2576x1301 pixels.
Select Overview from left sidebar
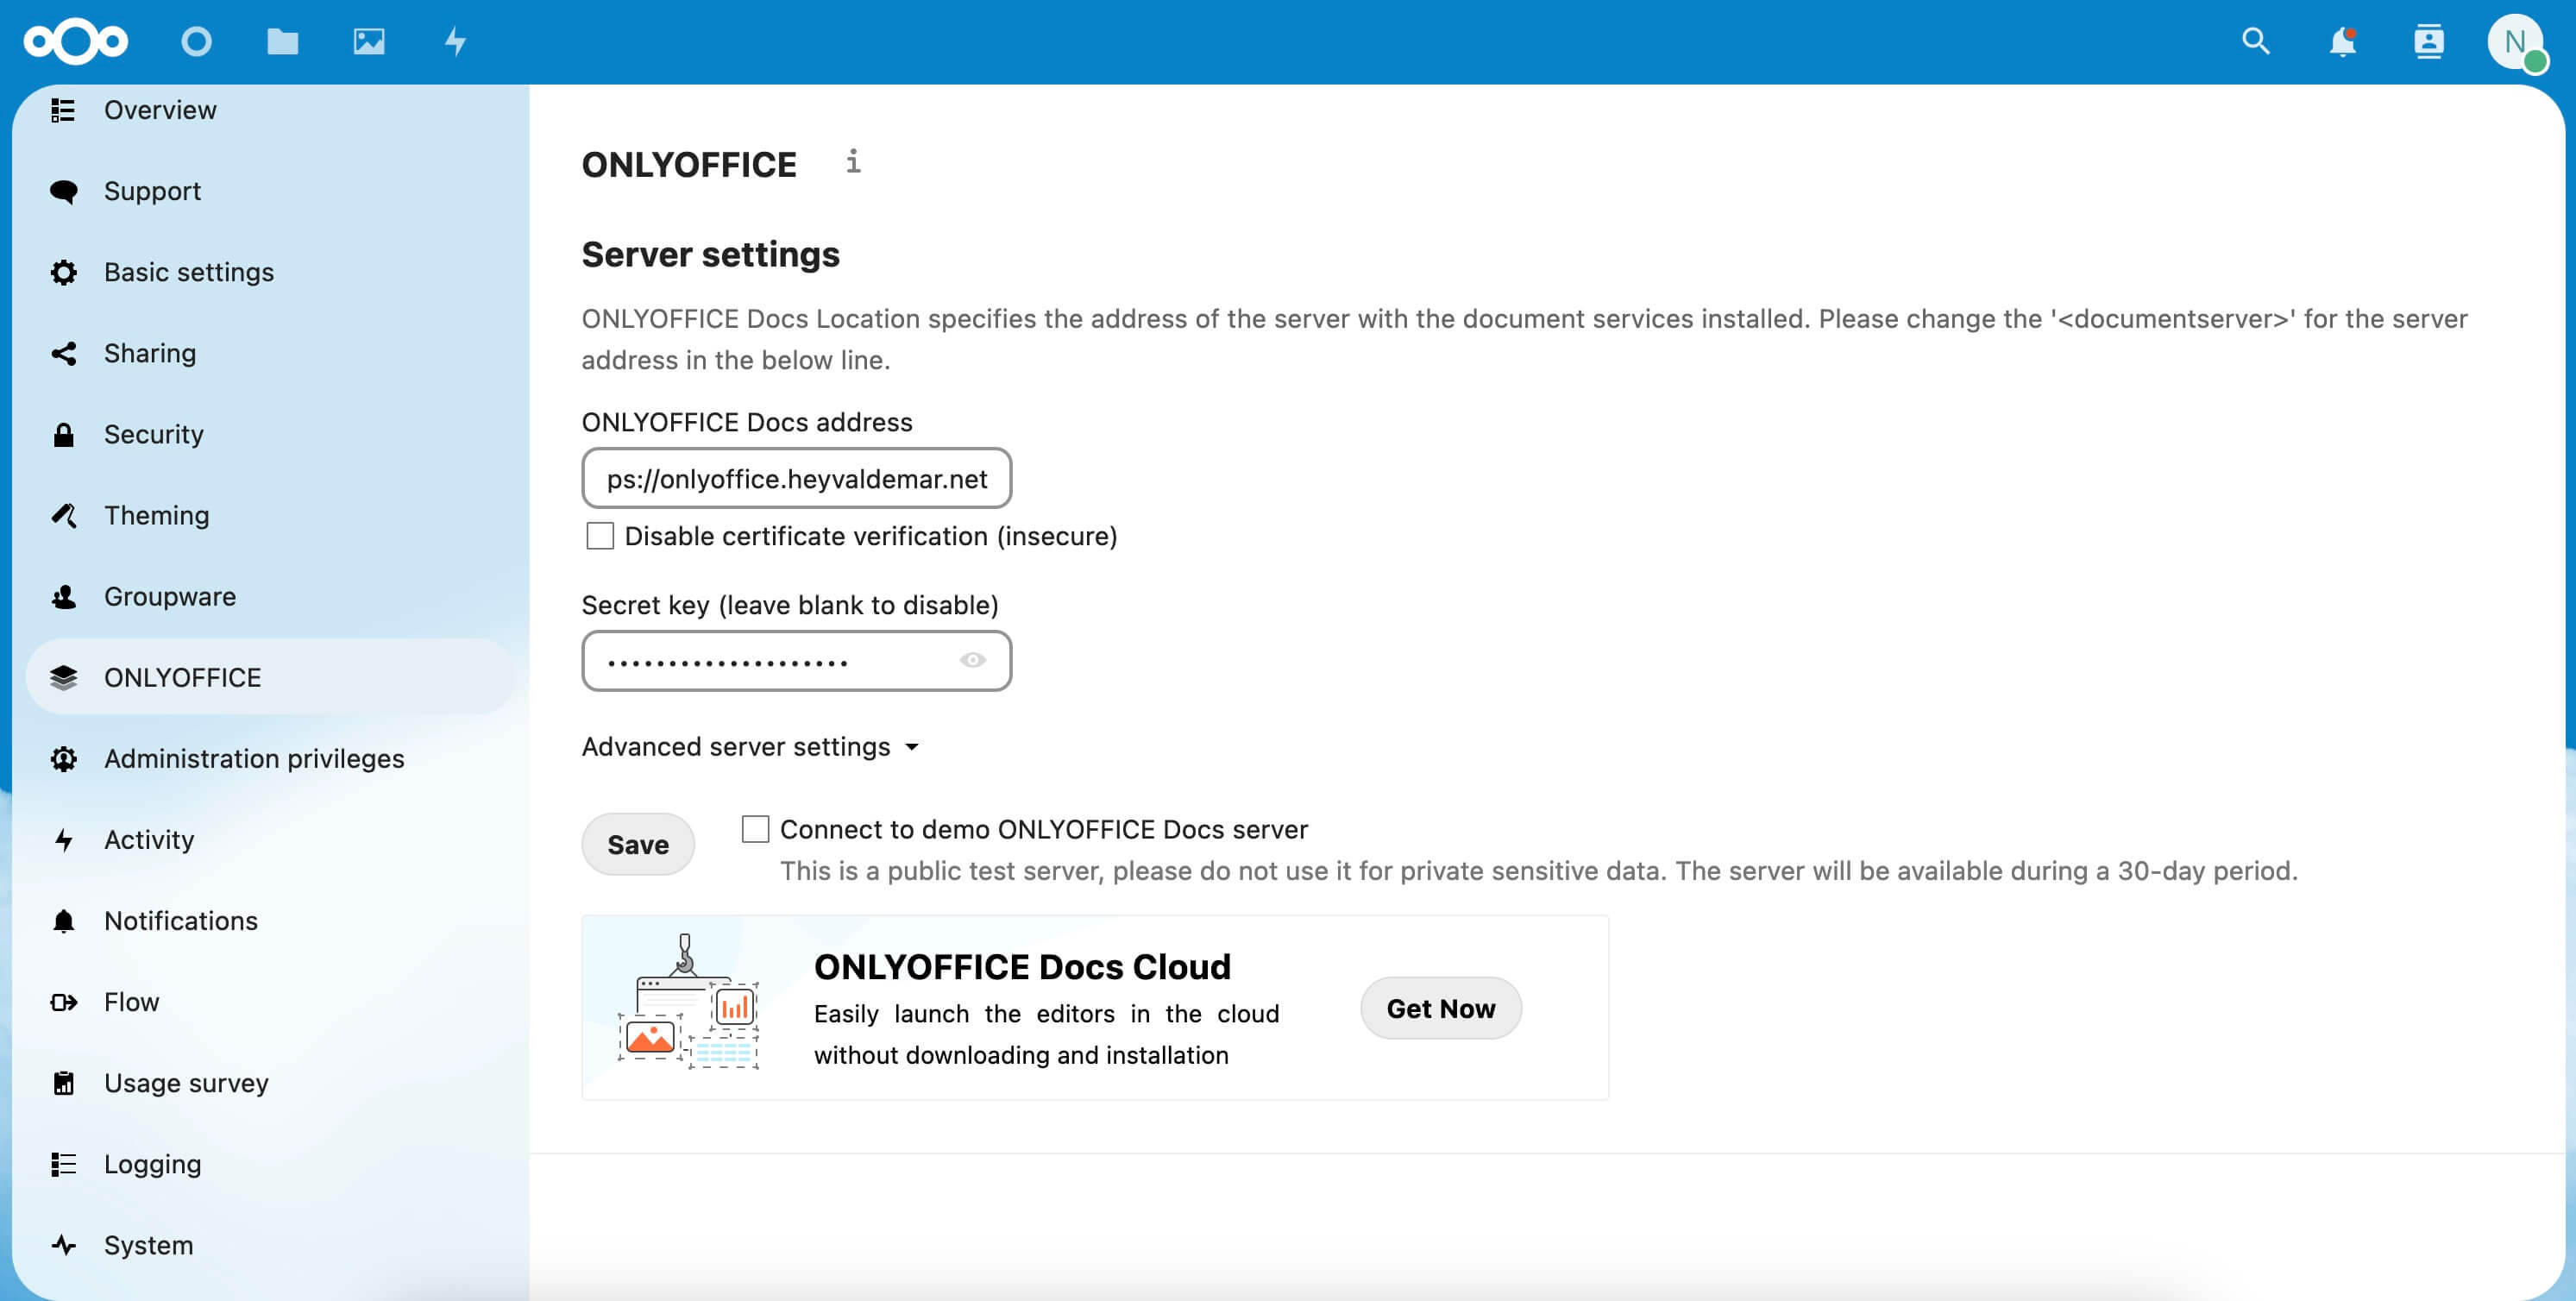(160, 108)
